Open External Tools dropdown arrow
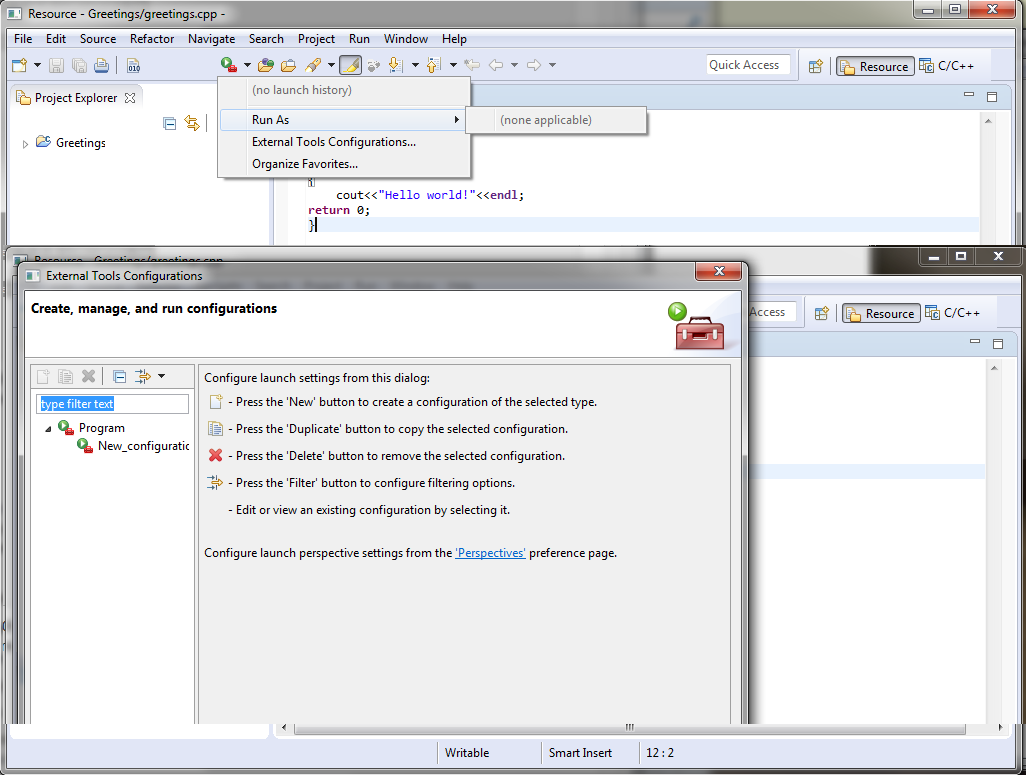Screen dimensions: 1026x775 (x=247, y=65)
